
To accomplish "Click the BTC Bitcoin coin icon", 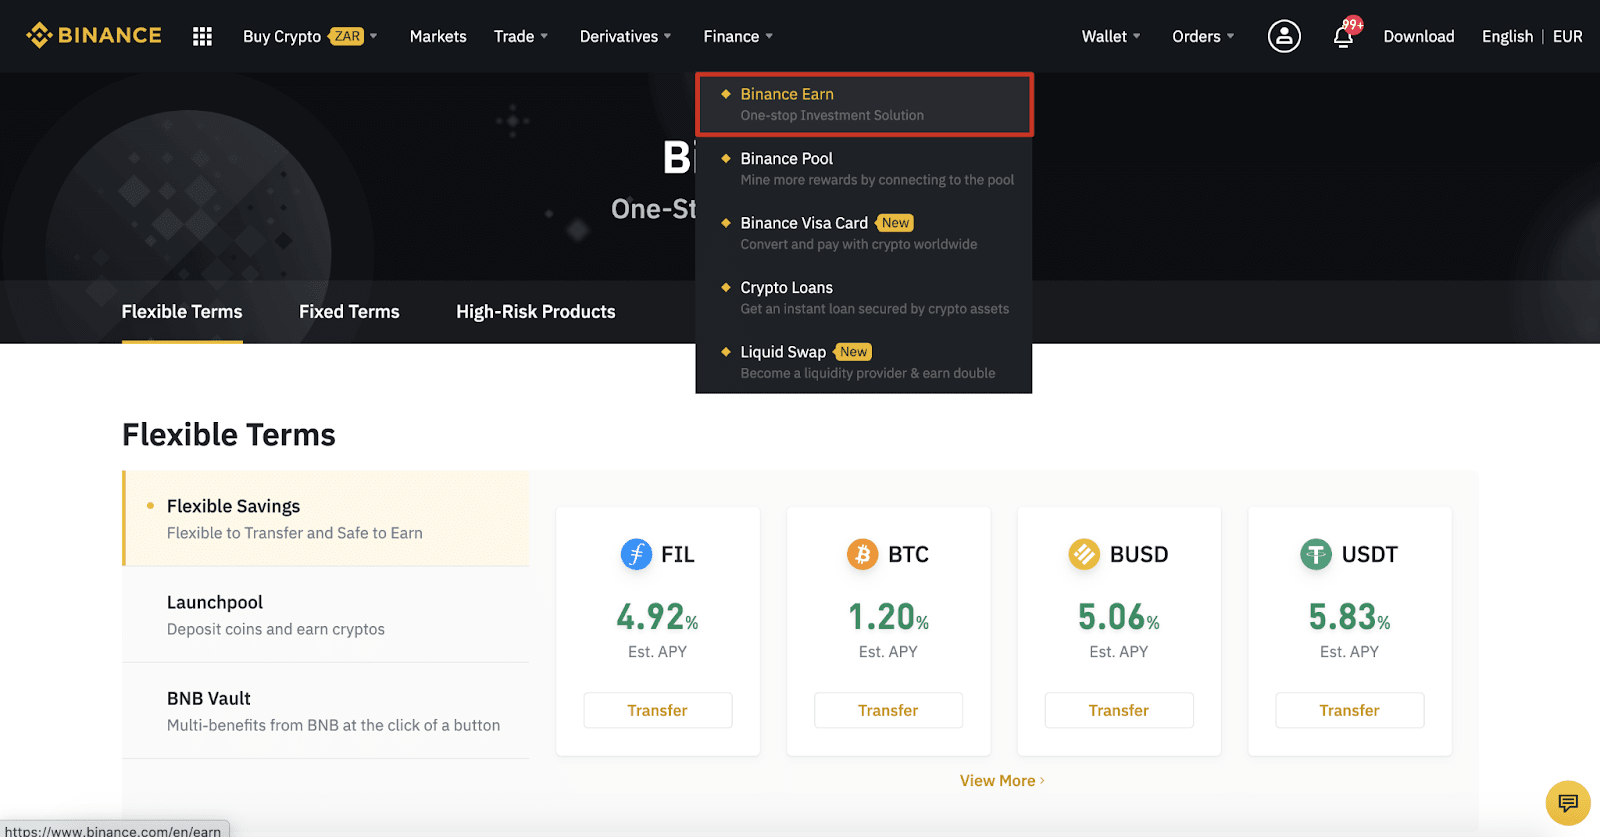I will tap(862, 554).
